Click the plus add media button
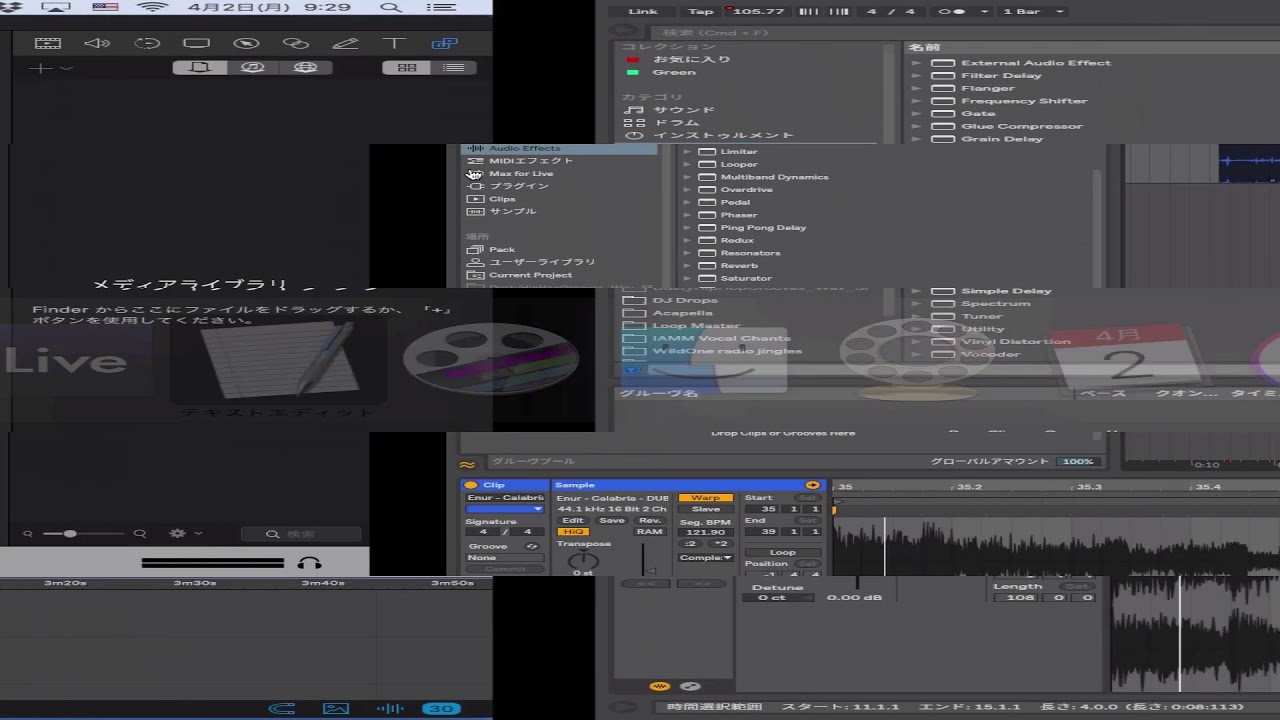This screenshot has height=720, width=1280. pos(40,68)
